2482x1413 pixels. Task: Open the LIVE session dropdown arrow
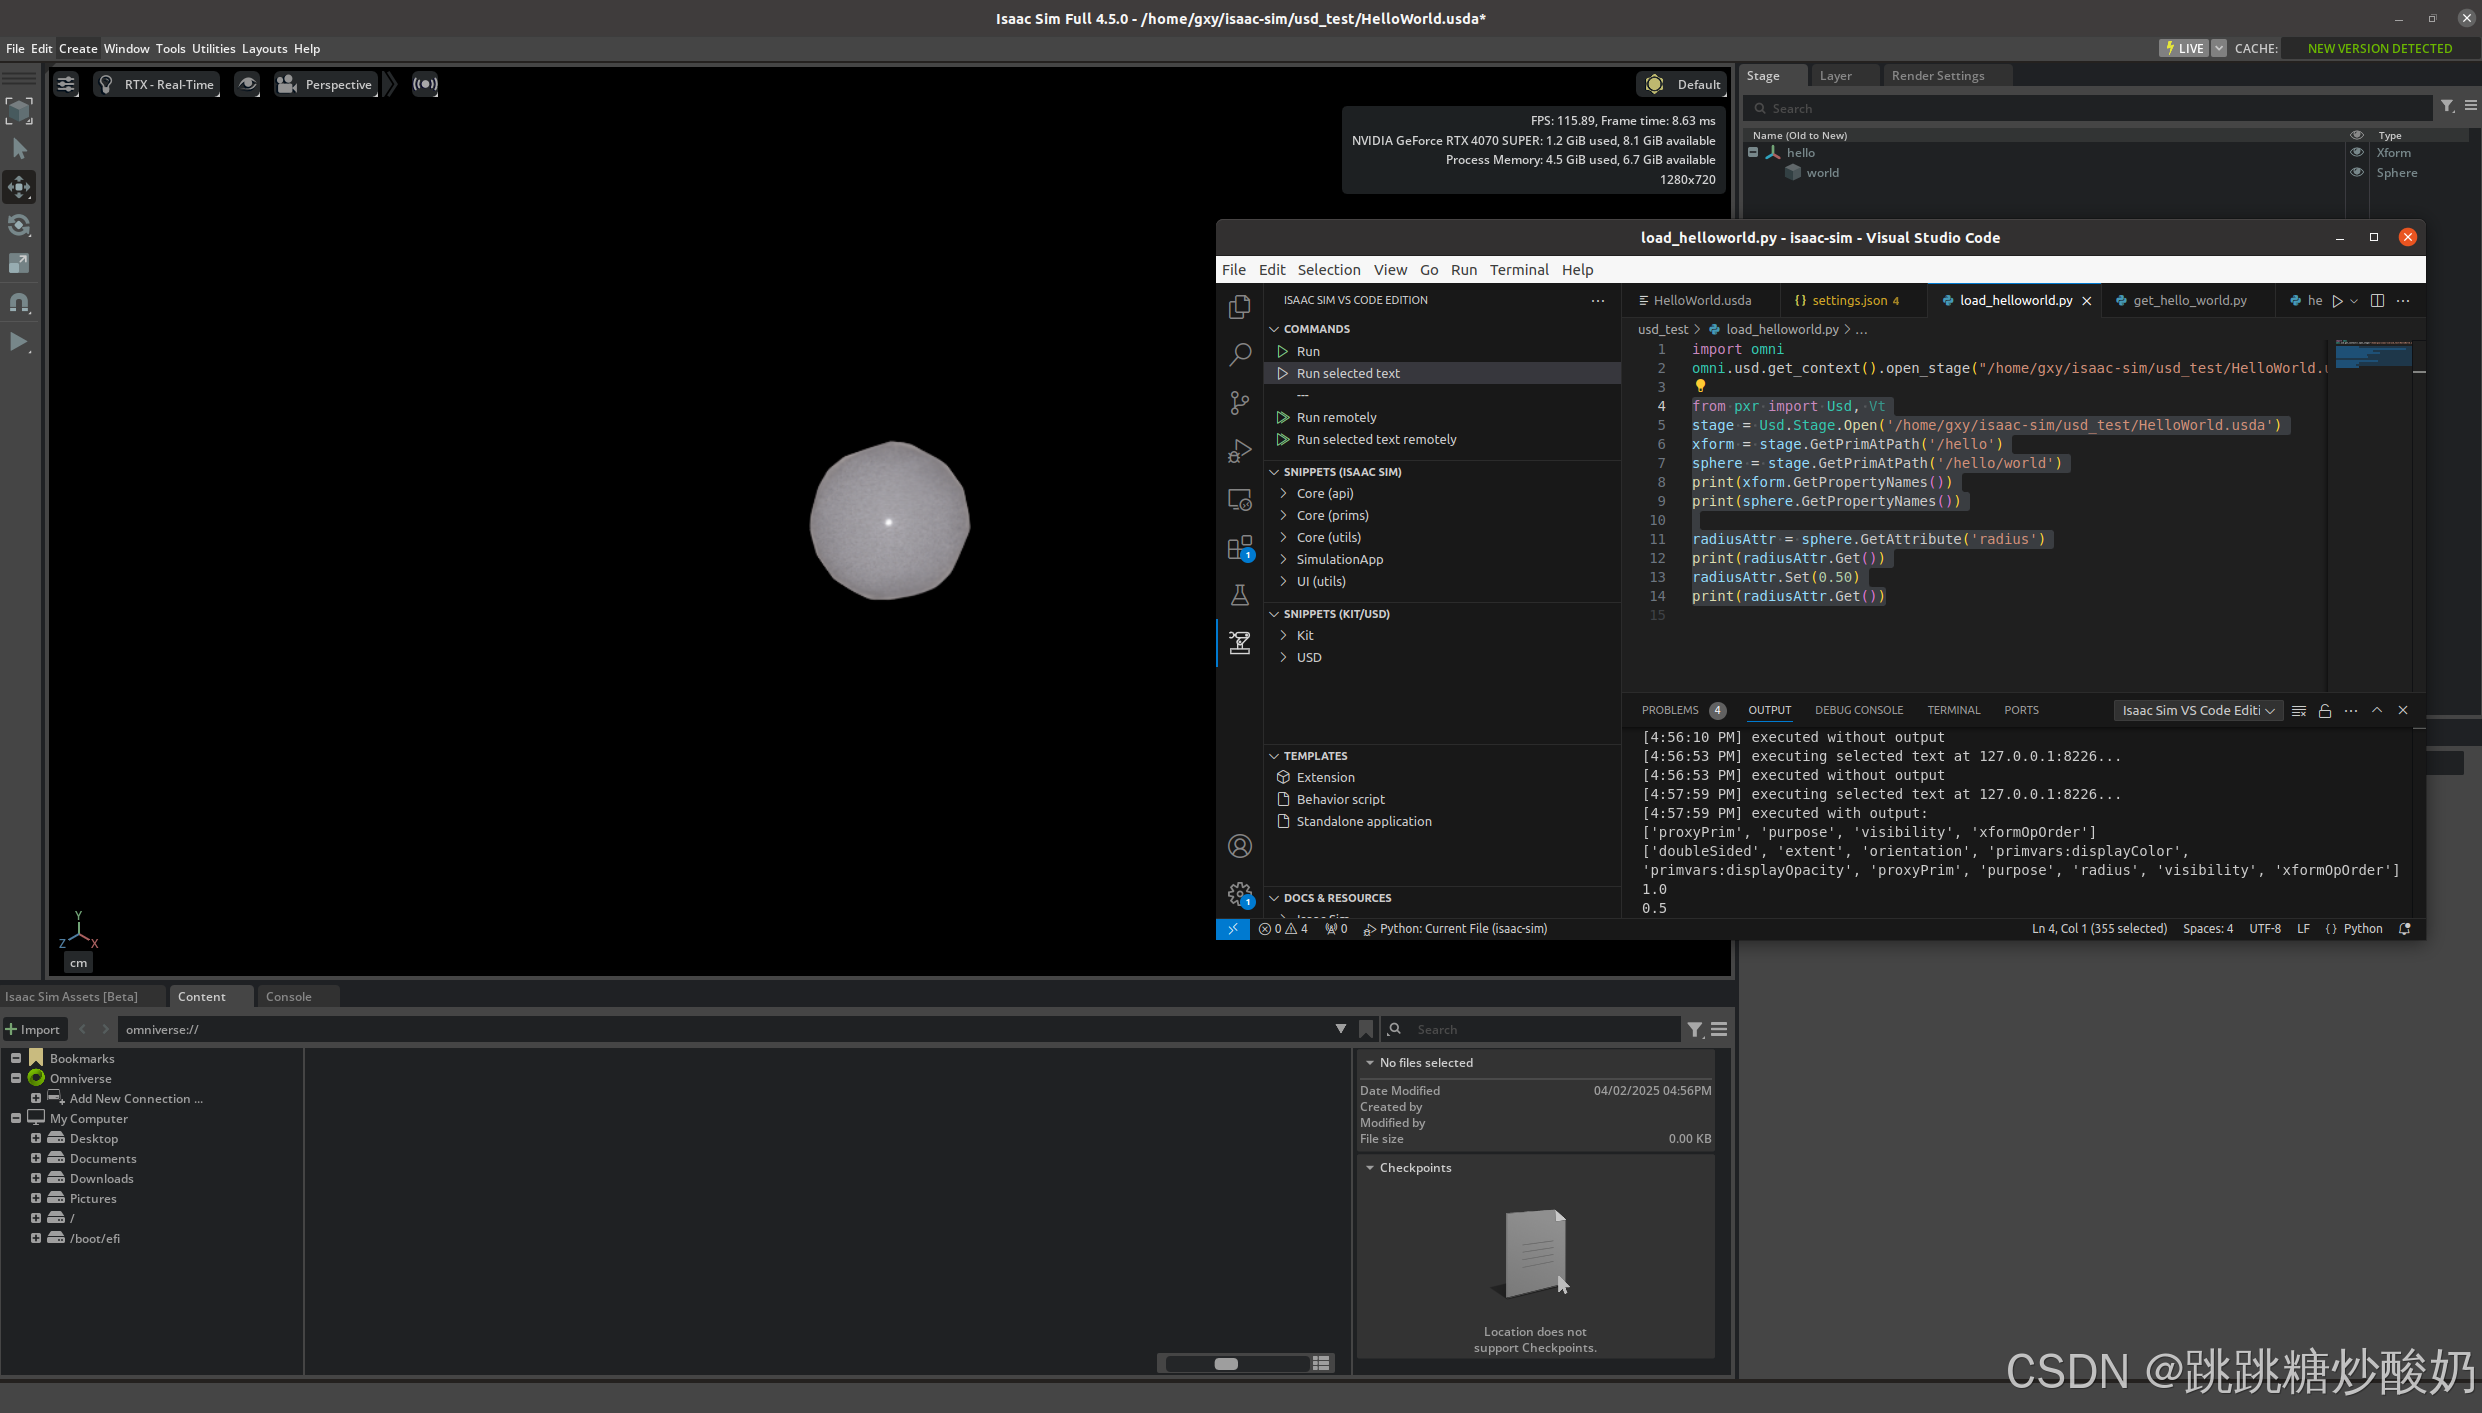[x=2219, y=48]
